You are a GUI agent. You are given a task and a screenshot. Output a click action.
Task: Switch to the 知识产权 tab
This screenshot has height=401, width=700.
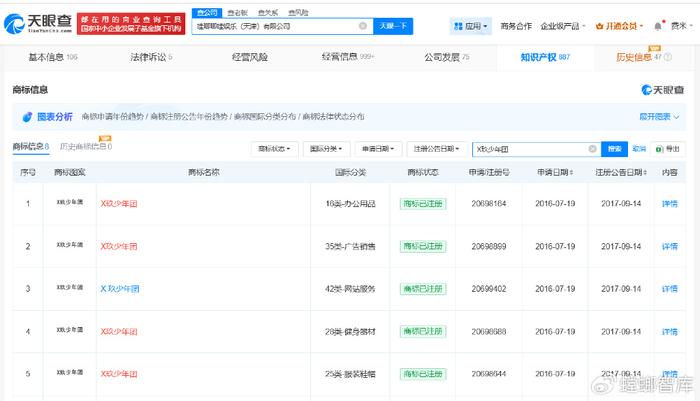click(545, 57)
